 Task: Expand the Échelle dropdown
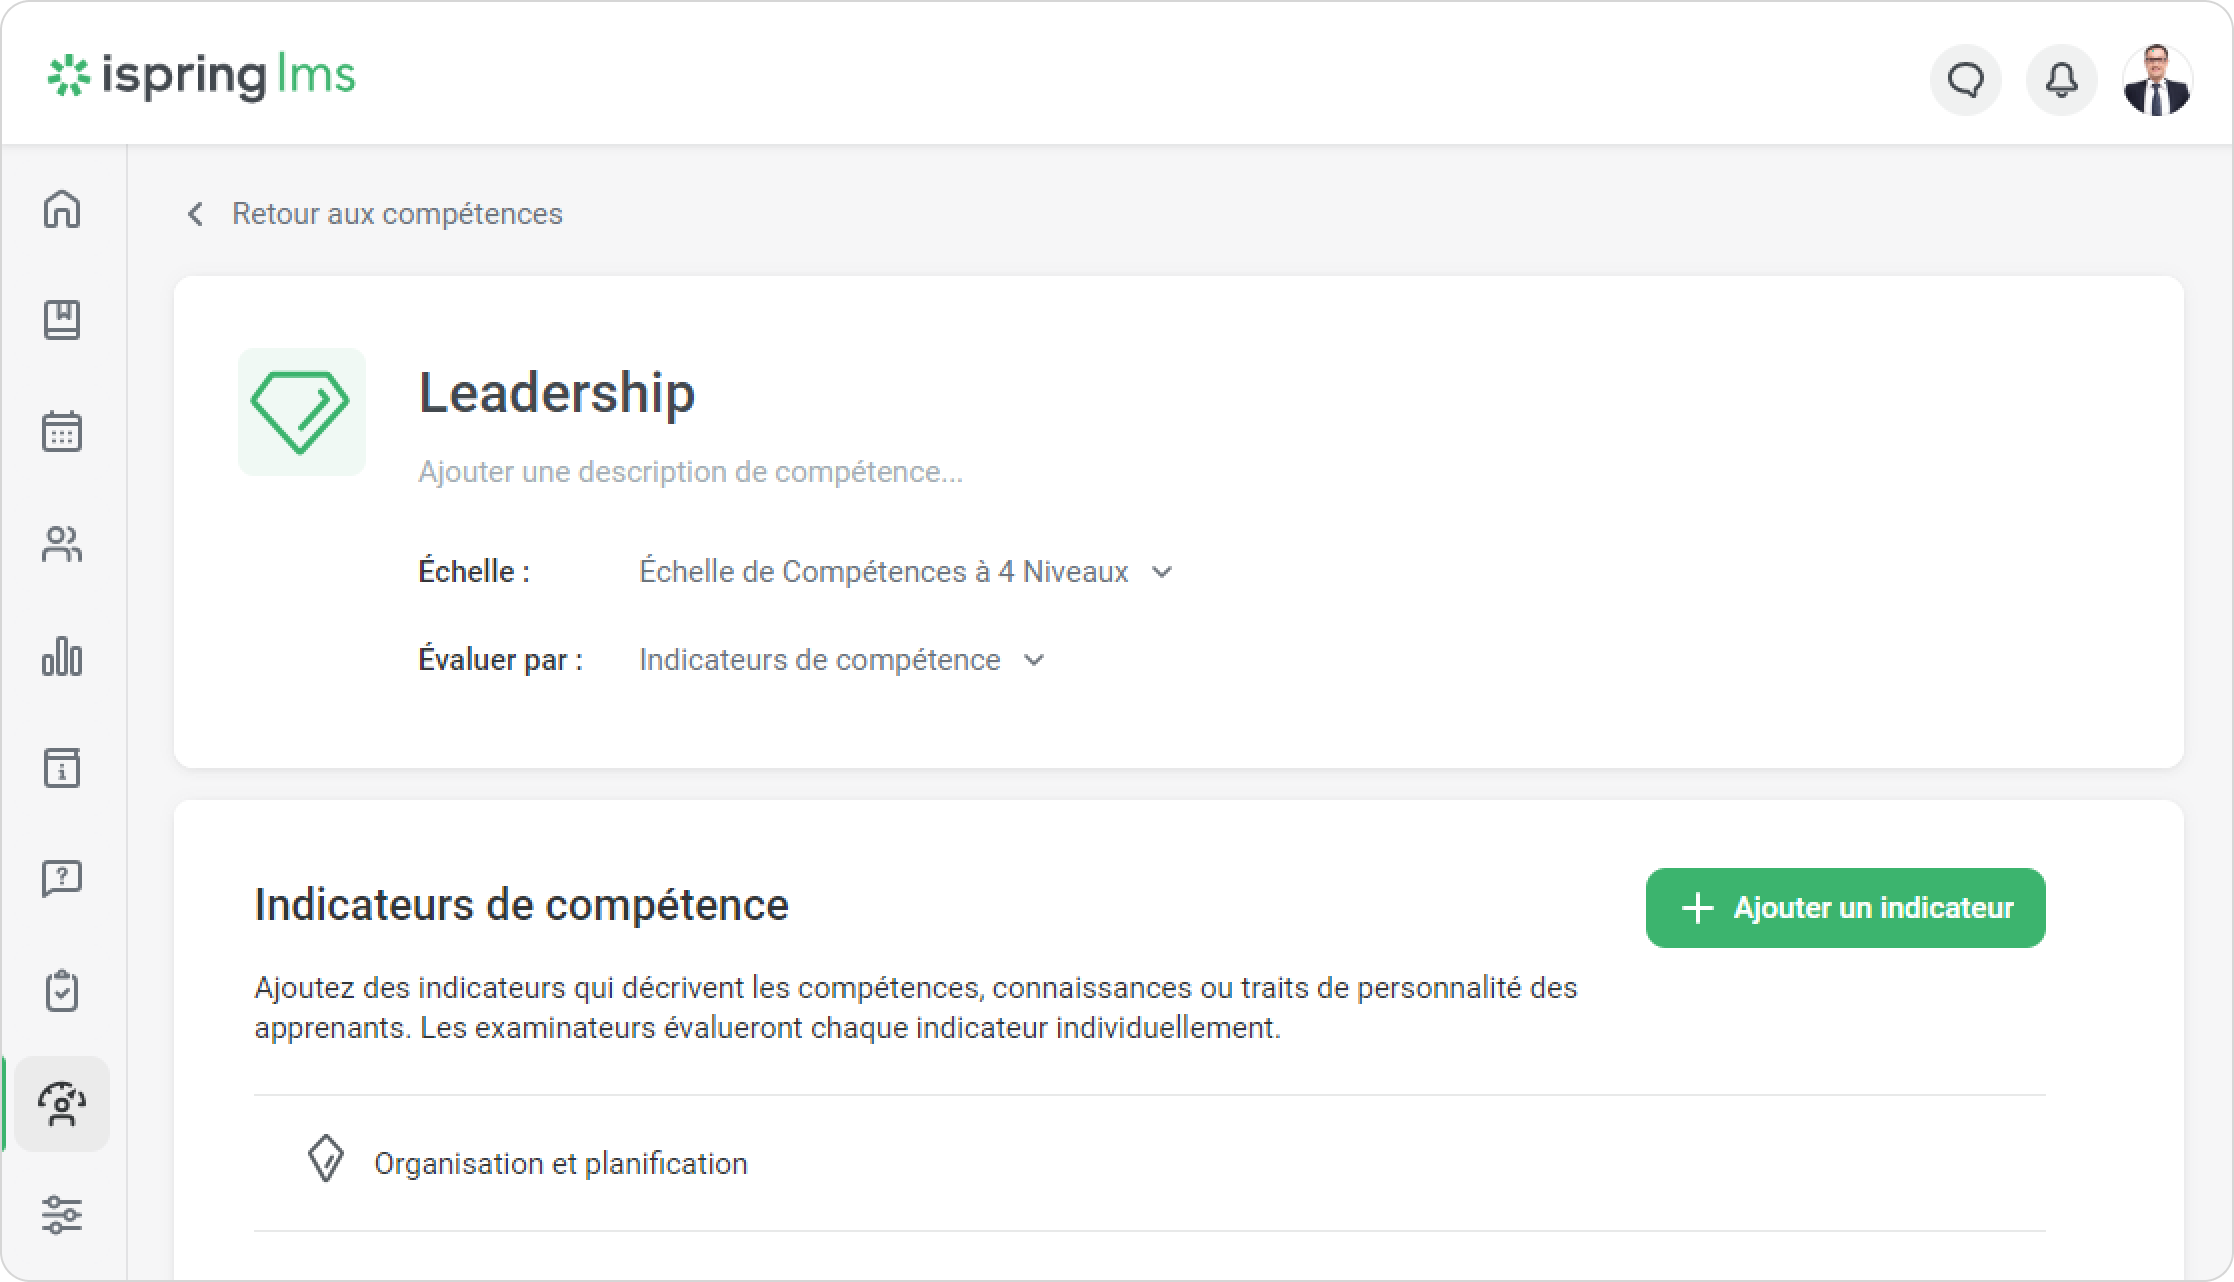click(x=905, y=572)
